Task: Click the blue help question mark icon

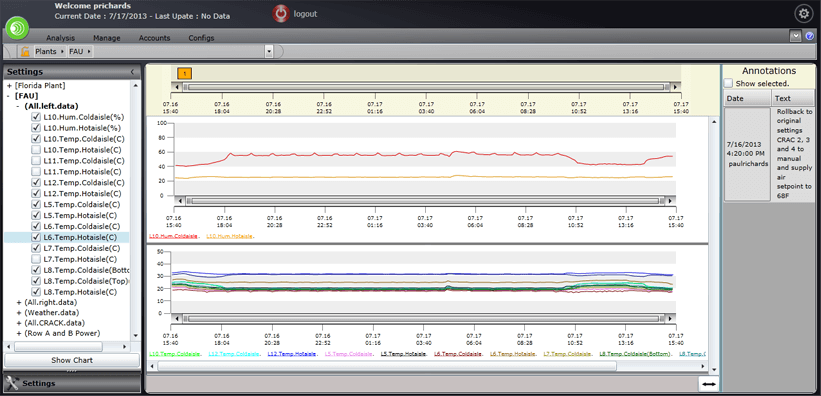Action: 809,36
